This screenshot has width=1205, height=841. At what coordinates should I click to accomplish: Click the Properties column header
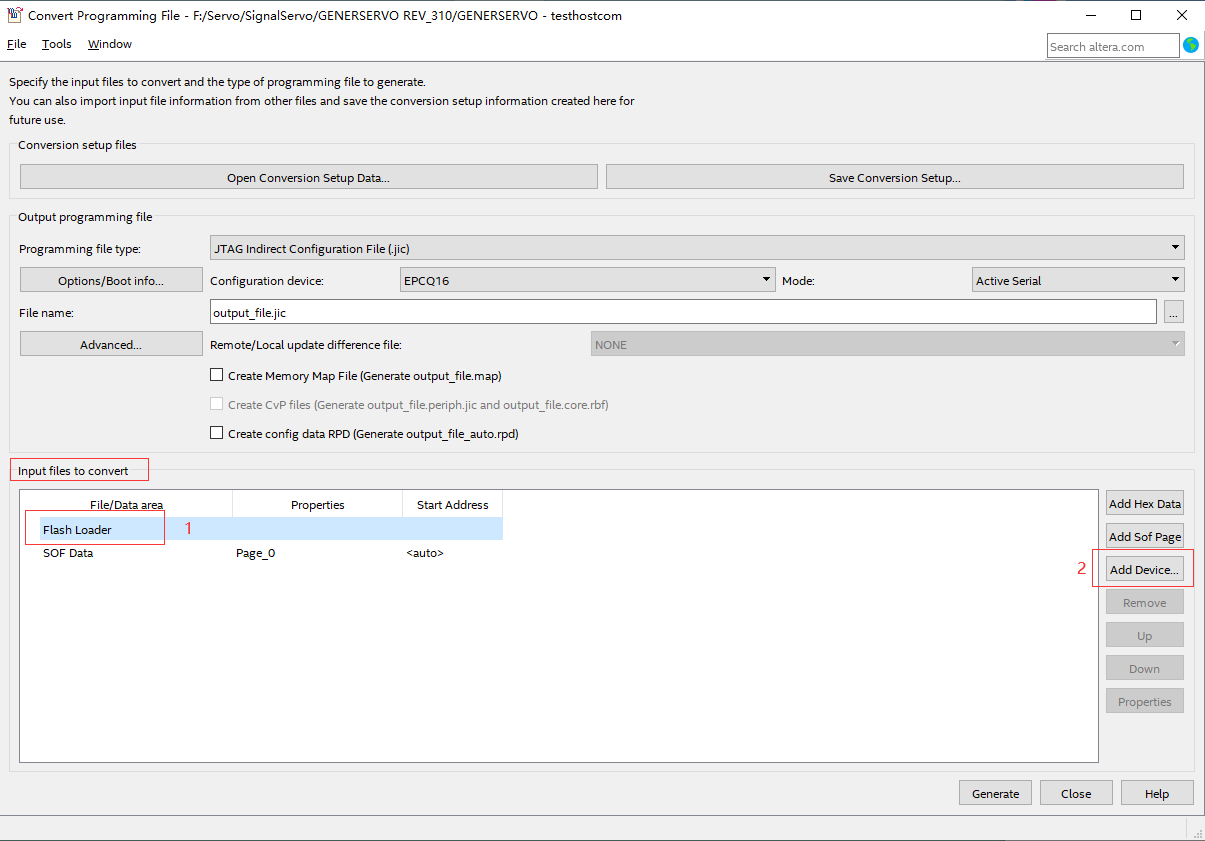[318, 504]
